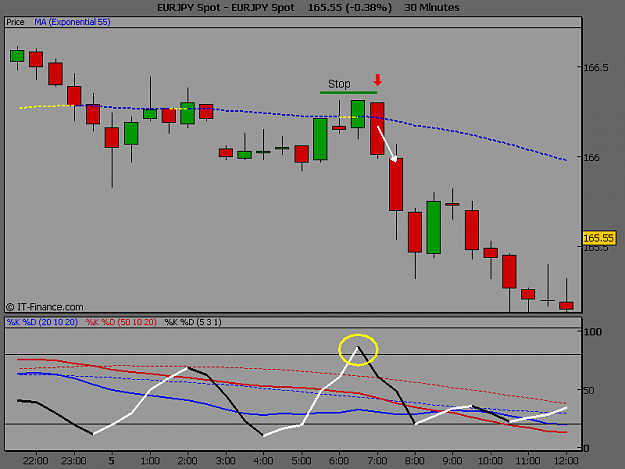This screenshot has width=625, height=469.
Task: Click the 'EURJPY Spot - EURJPY Spot' chart title
Action: (226, 8)
